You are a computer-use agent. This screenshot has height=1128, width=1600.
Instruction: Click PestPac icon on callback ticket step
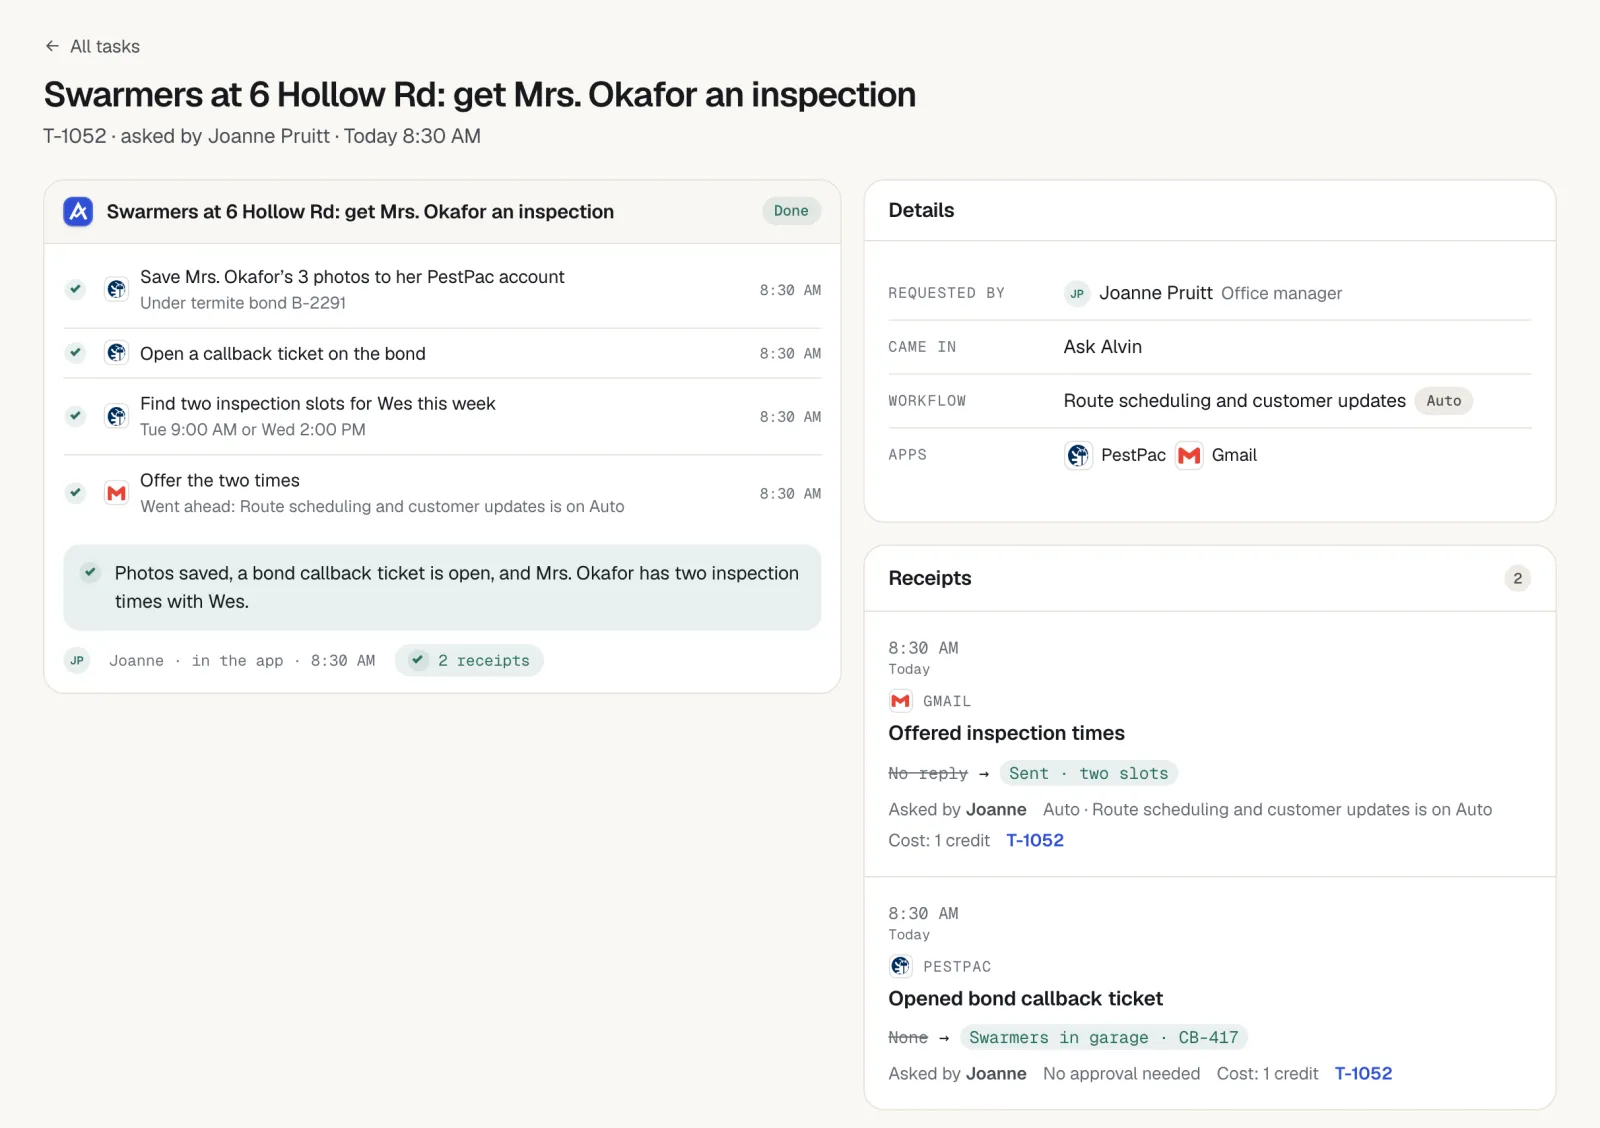(x=117, y=353)
